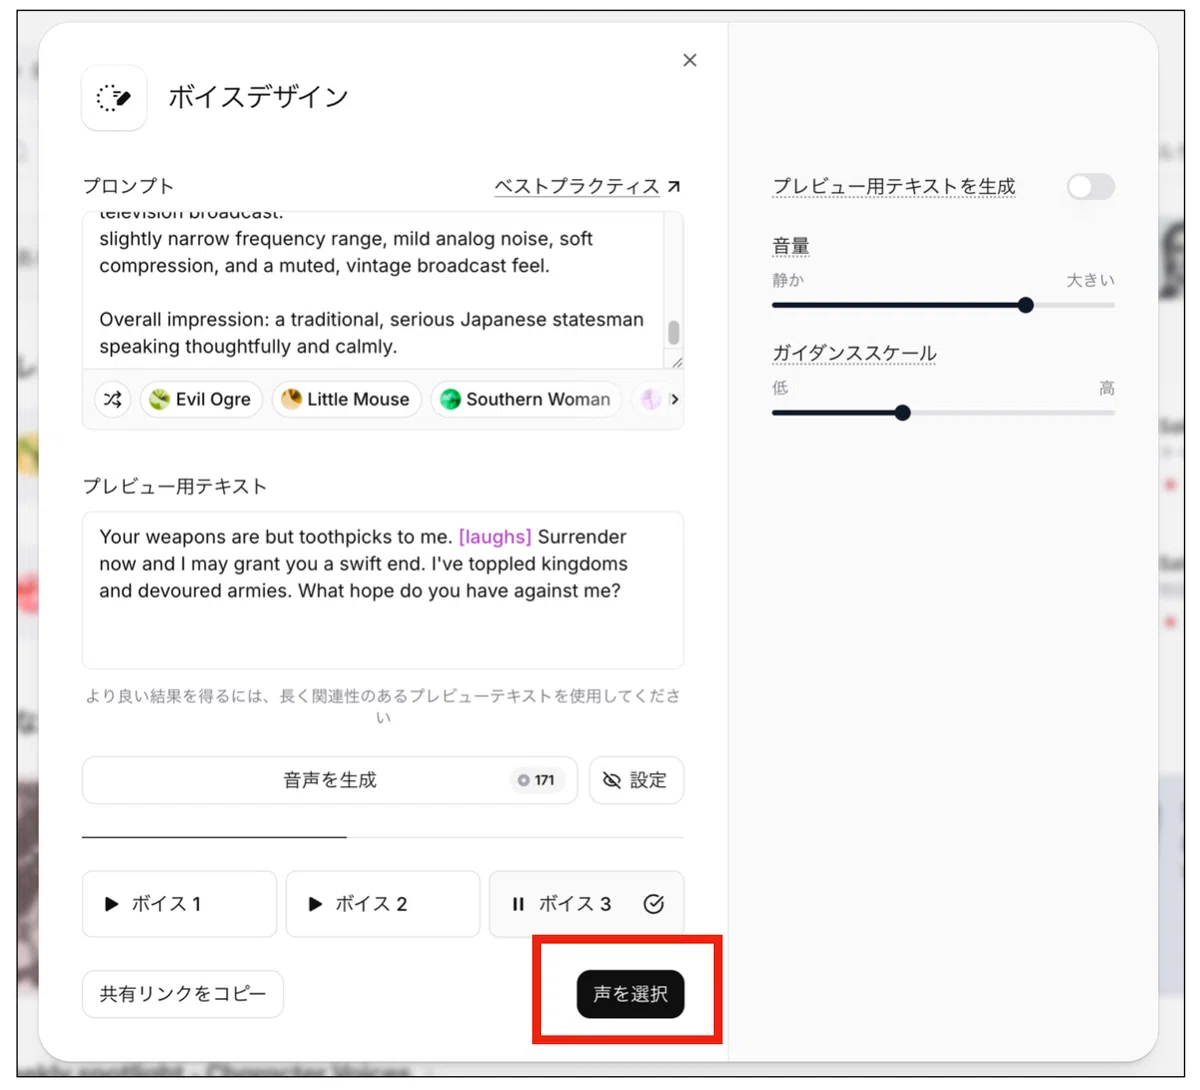
Task: Click the 共有リンクをコピー button
Action: pos(183,994)
